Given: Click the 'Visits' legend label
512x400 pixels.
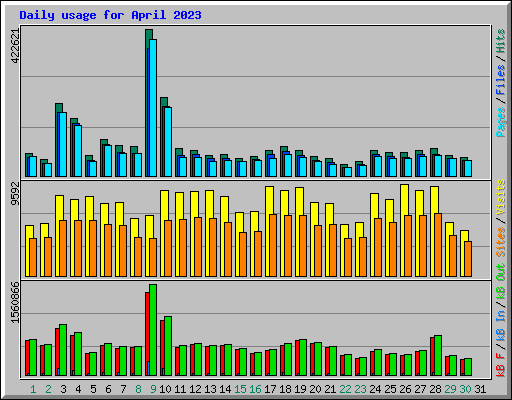Looking at the screenshot, I should (x=500, y=198).
